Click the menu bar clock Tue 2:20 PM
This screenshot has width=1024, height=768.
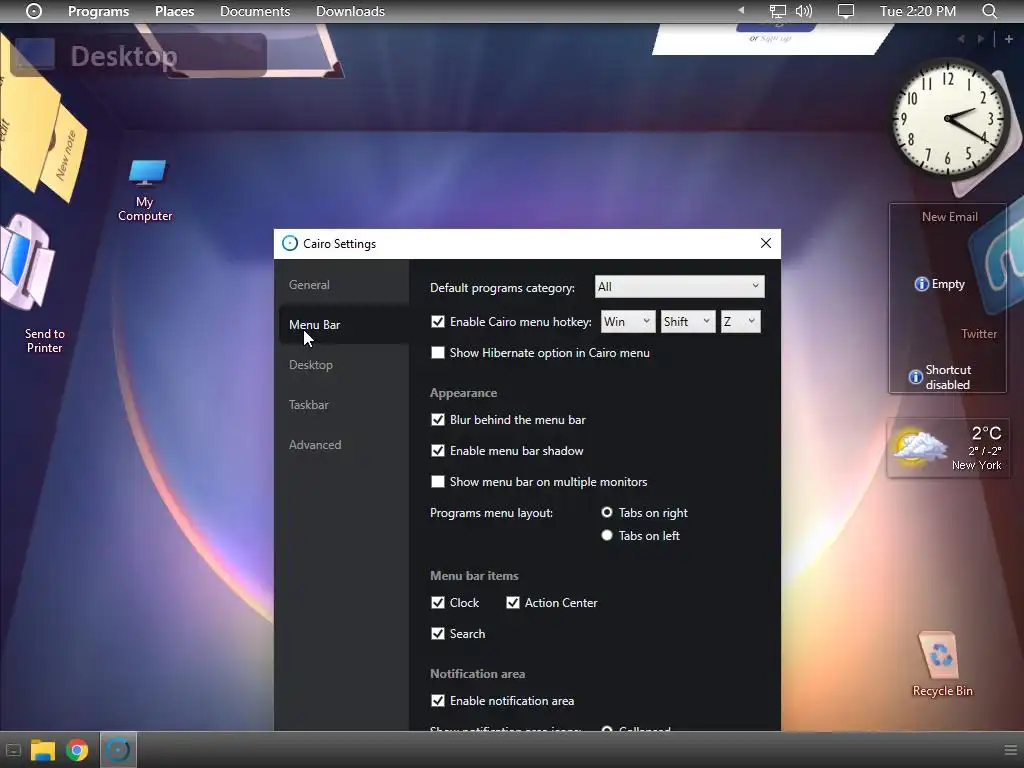[x=918, y=11]
